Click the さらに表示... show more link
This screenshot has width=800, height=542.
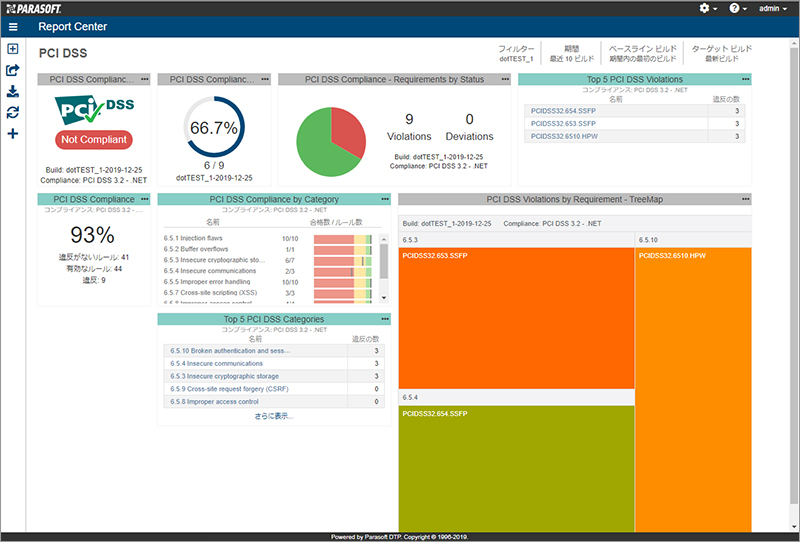274,416
